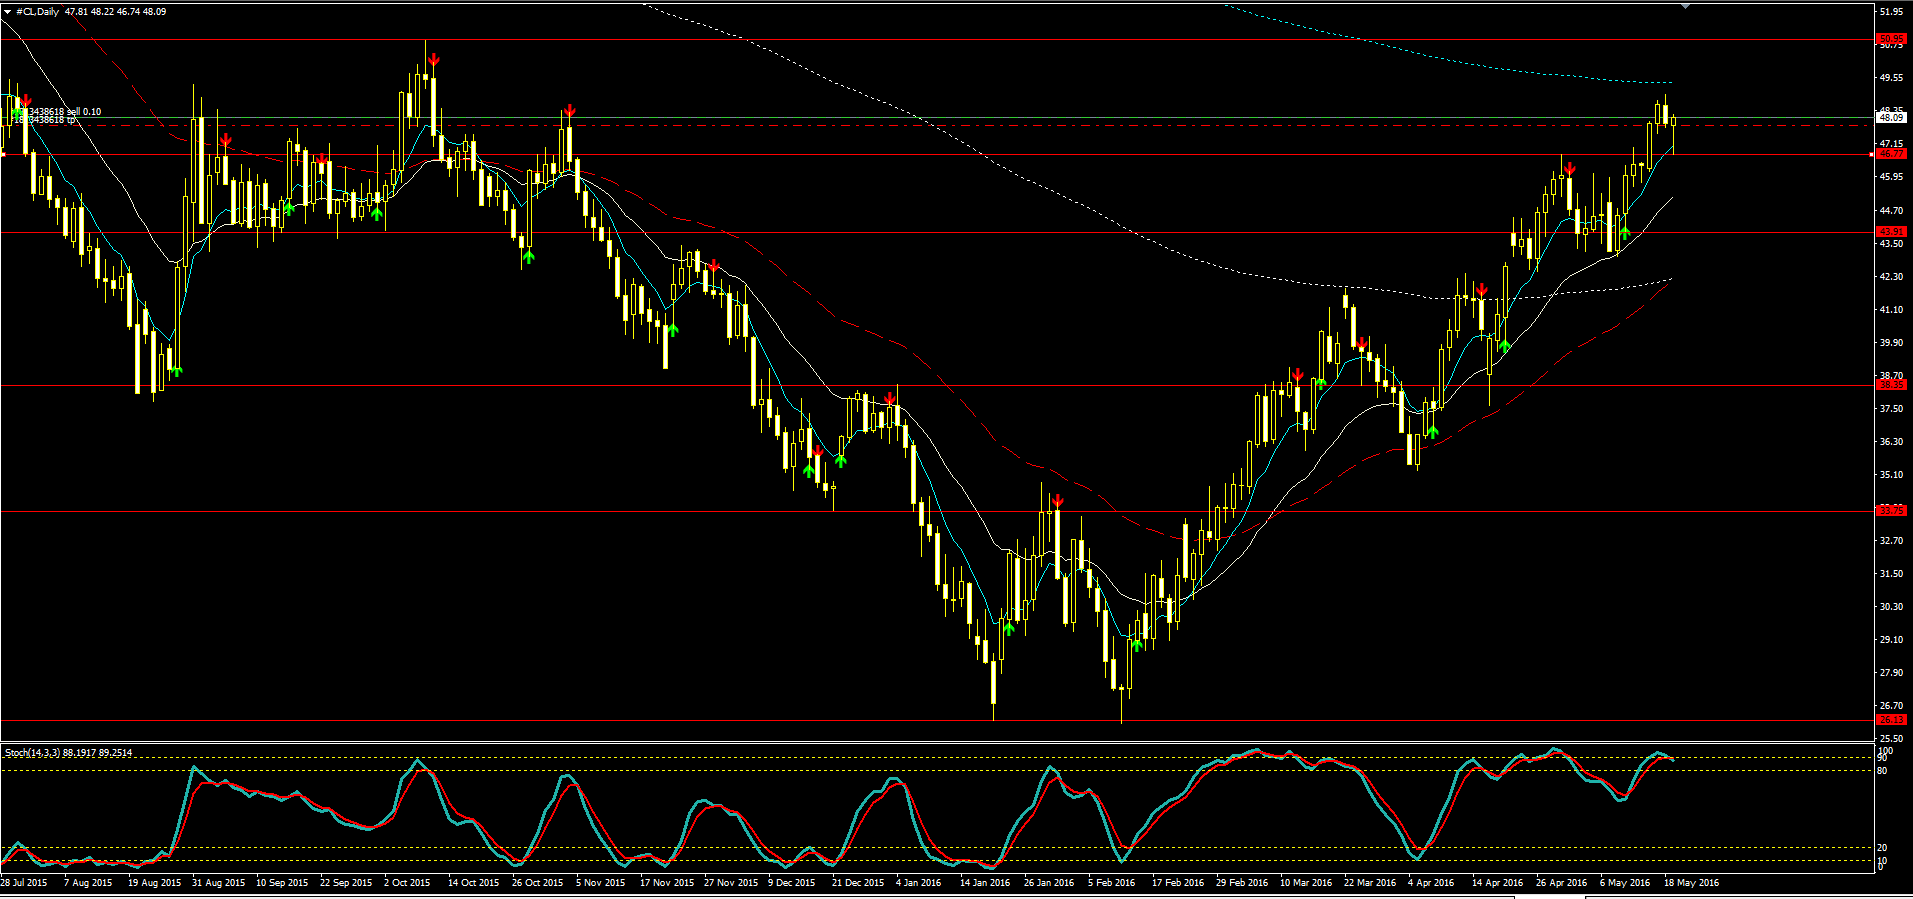Viewport: 1913px width, 899px height.
Task: Click the white handle on the 46.77 line's right end
Action: 1872,154
